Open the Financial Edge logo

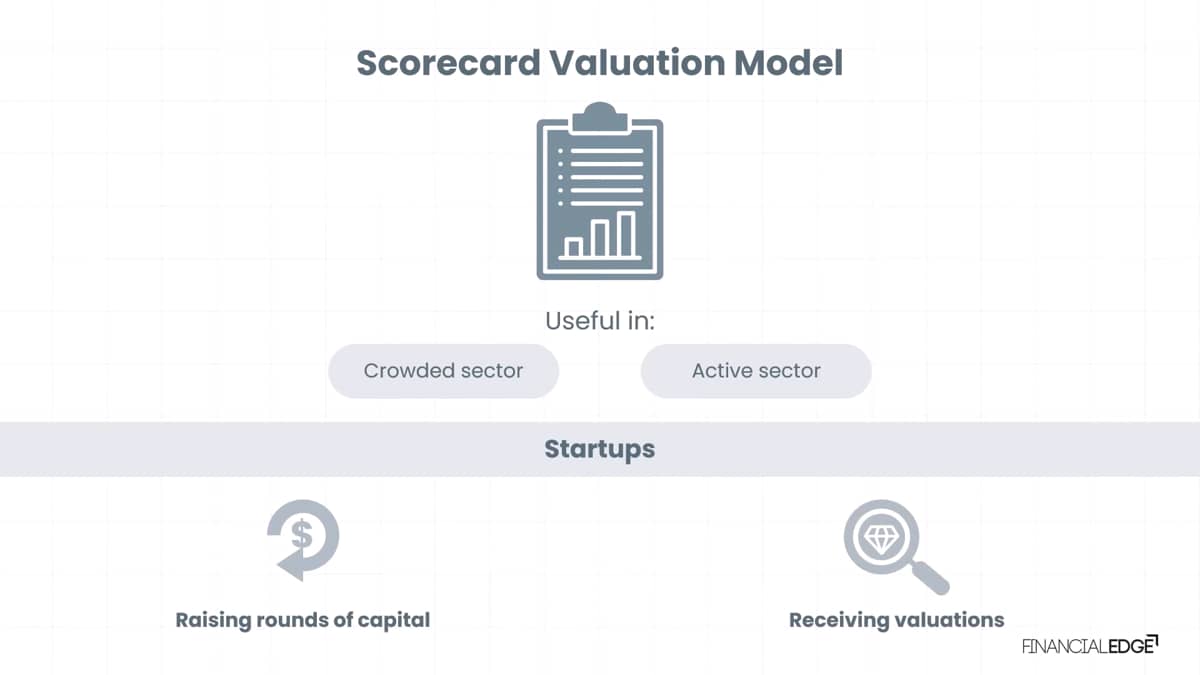[x=1090, y=645]
